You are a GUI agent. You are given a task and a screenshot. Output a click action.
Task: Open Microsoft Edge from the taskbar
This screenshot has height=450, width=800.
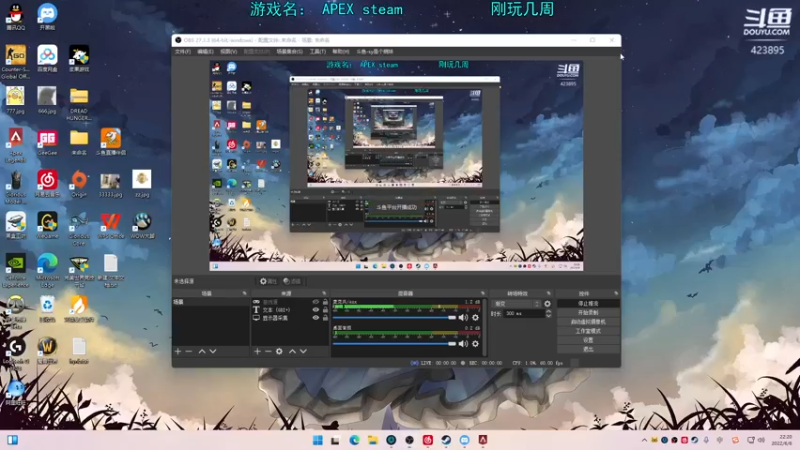pyautogui.click(x=354, y=440)
